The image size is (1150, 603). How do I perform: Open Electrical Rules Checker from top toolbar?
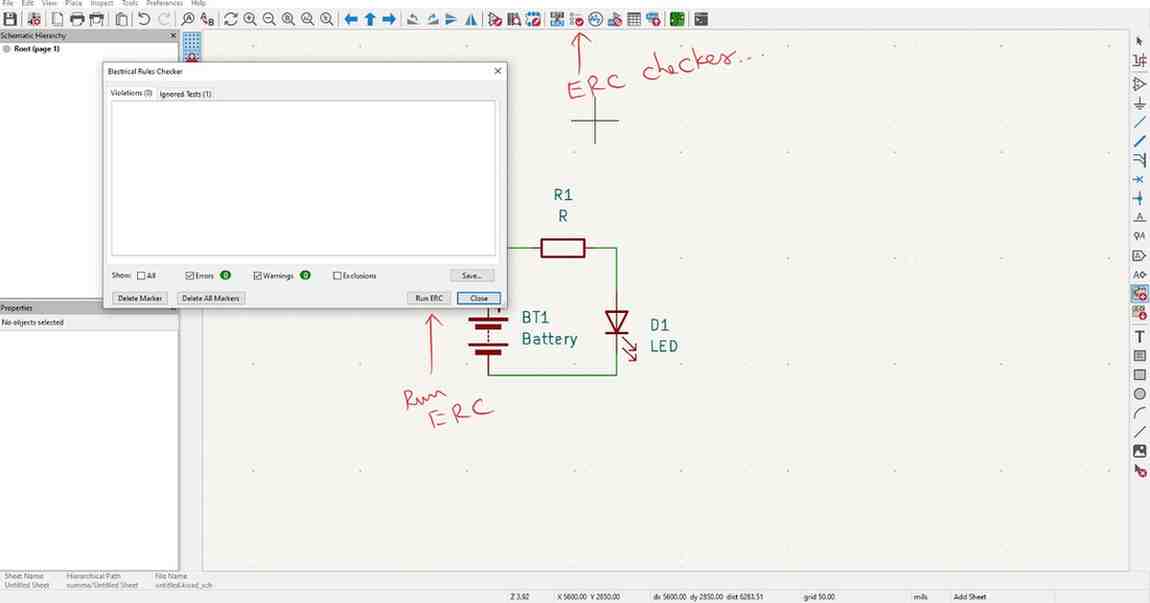(x=576, y=20)
